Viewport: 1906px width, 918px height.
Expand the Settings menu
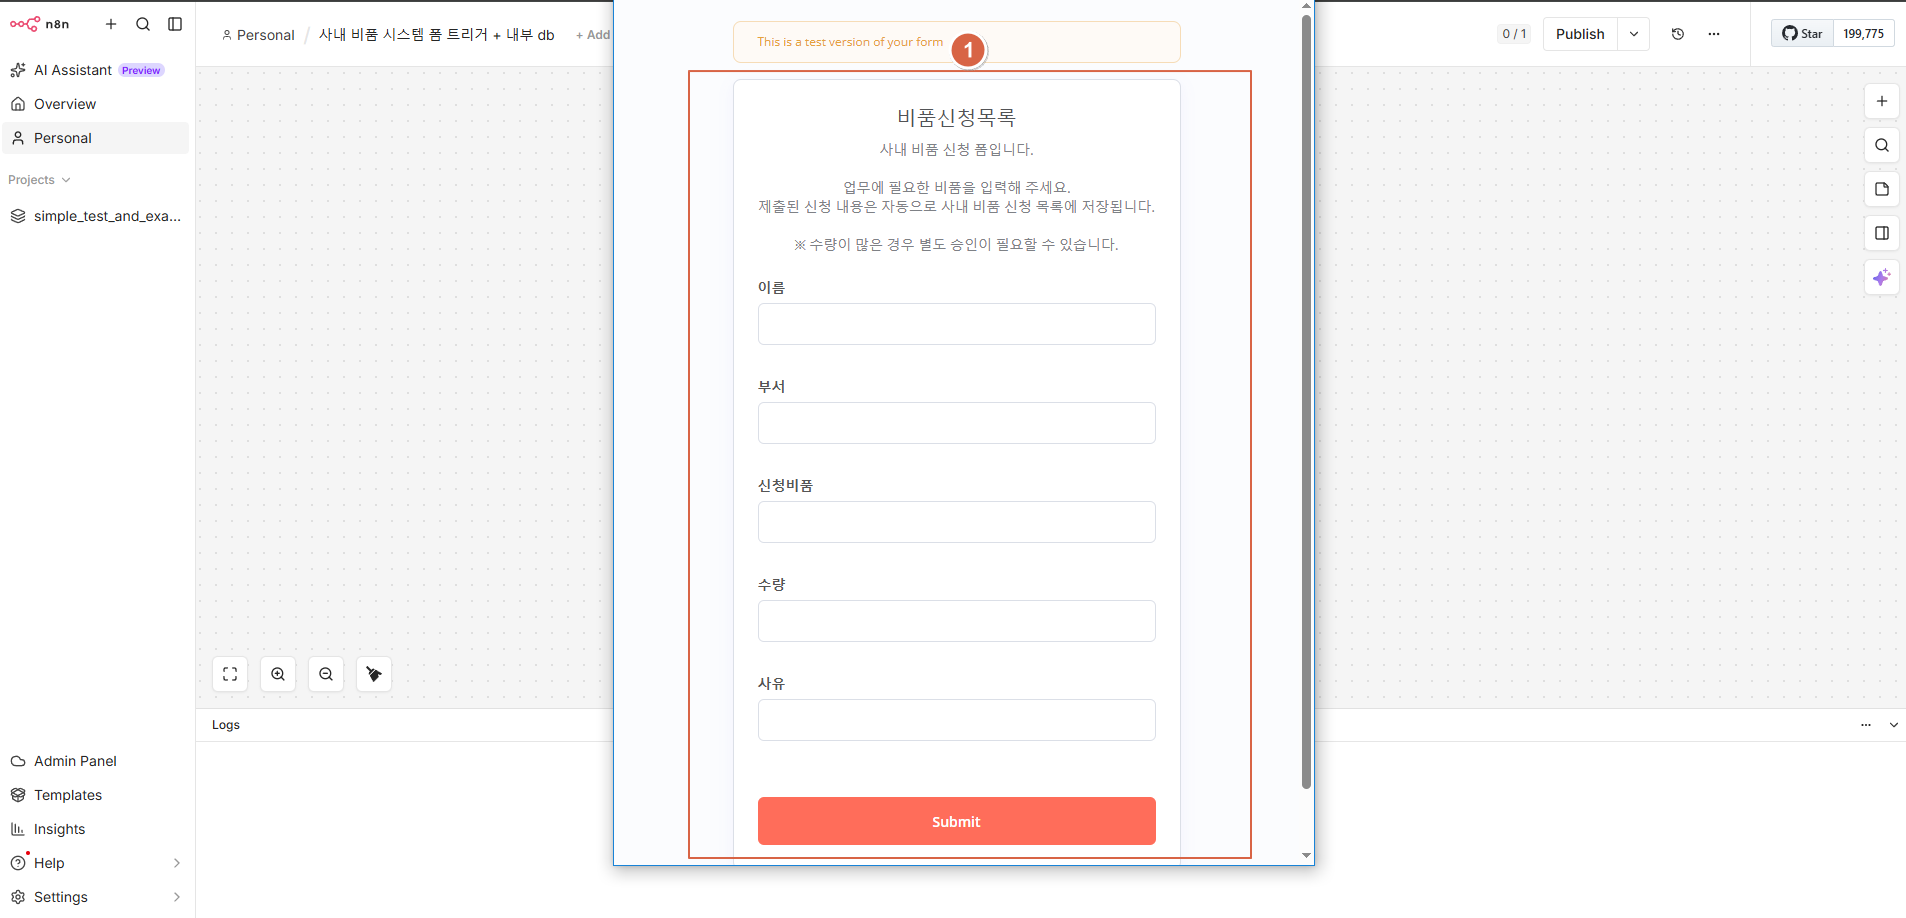point(96,897)
